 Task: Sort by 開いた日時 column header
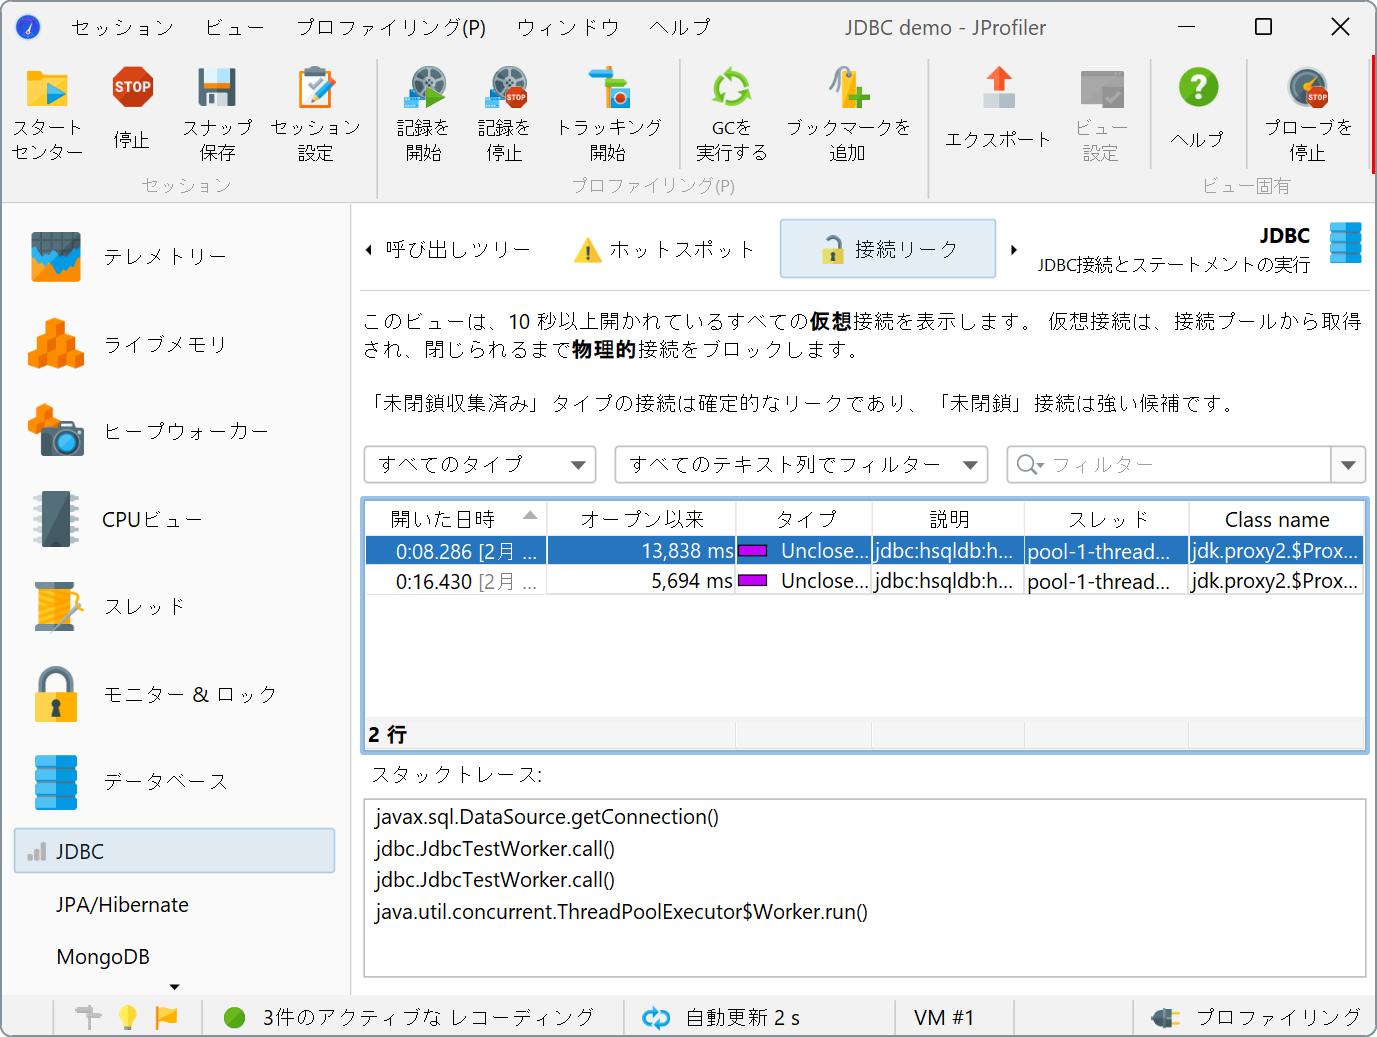click(455, 519)
